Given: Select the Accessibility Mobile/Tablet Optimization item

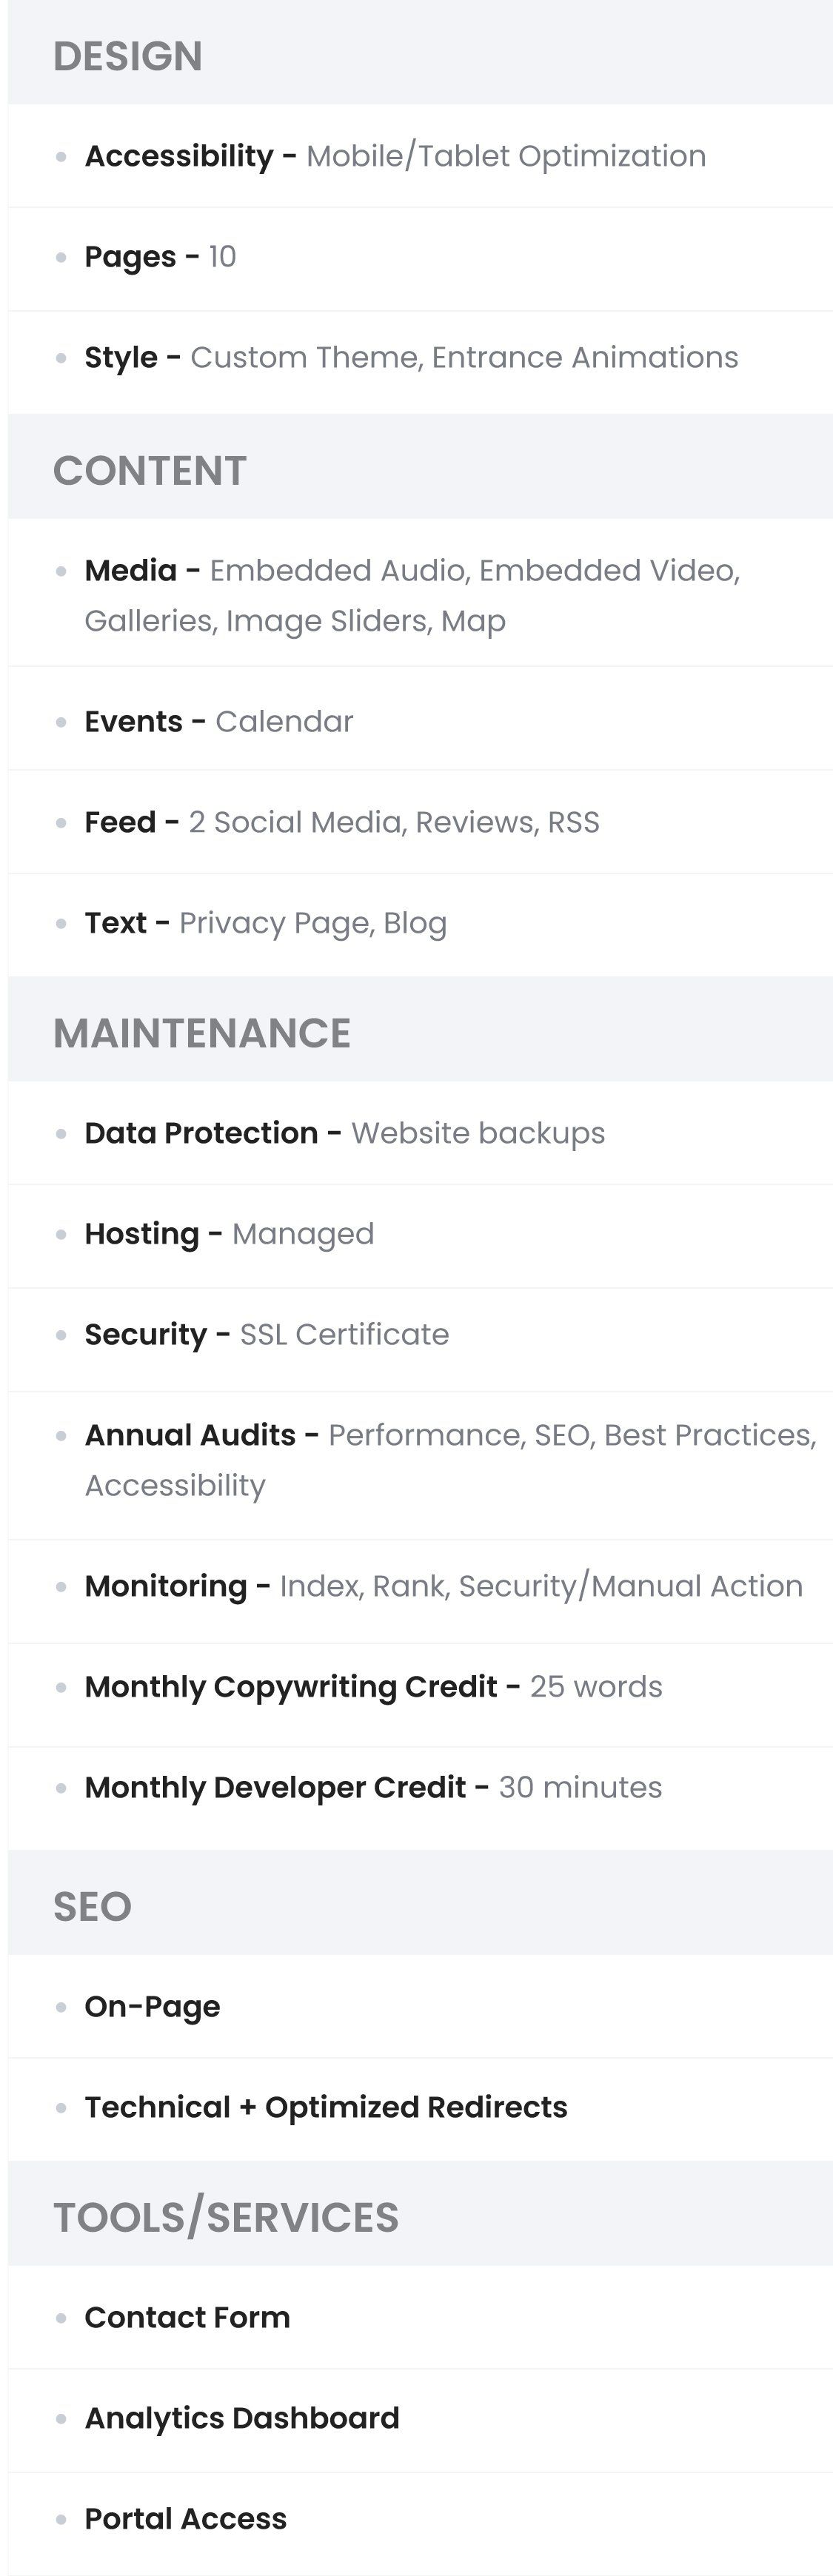Looking at the screenshot, I should [420, 156].
